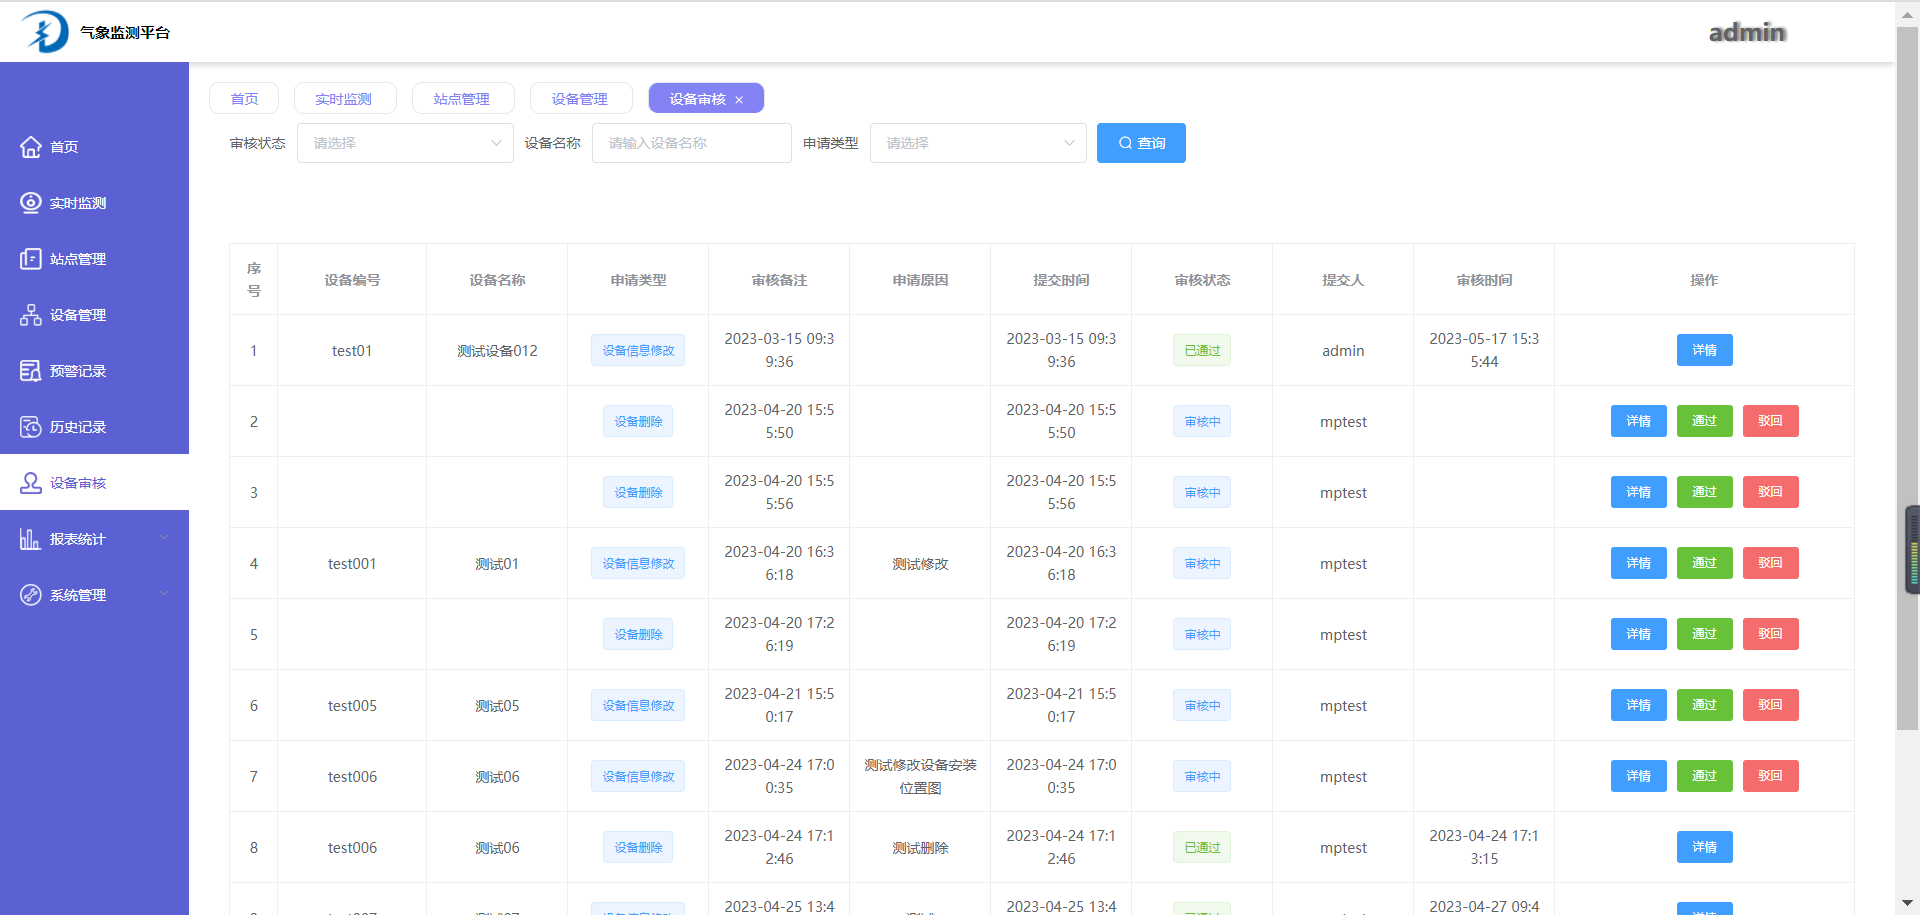Click the 查询 search button
Screen dimensions: 1920x915
[x=1141, y=143]
